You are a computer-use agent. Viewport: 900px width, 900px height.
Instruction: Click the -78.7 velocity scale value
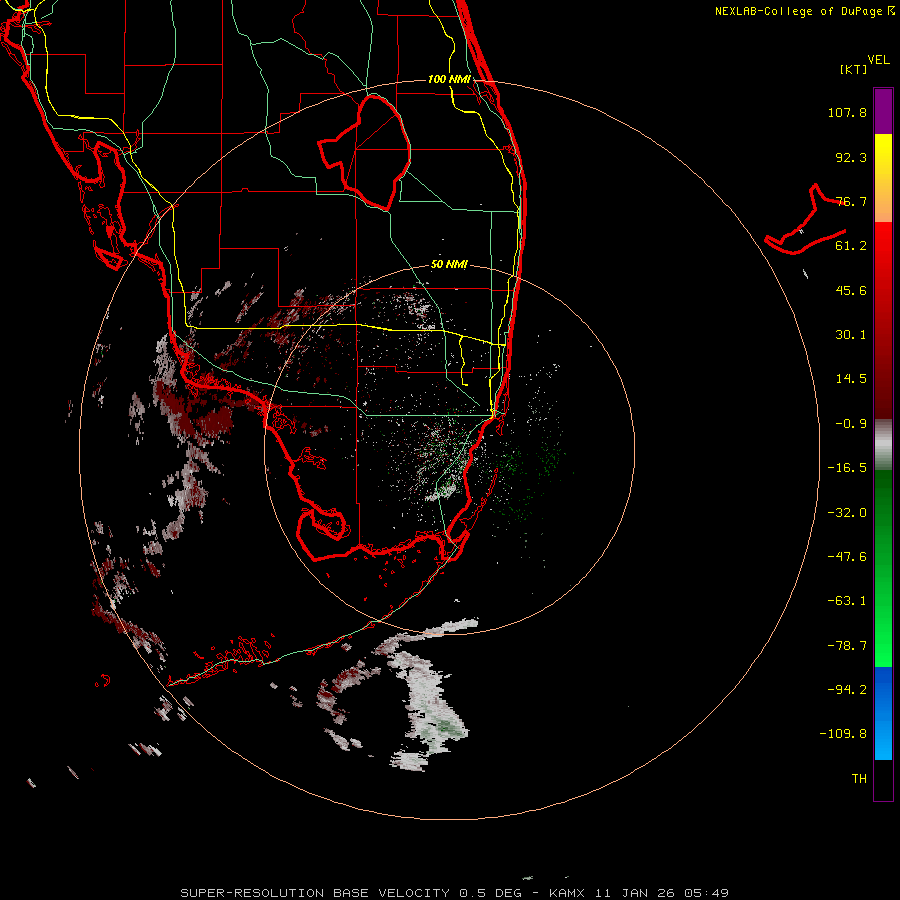coord(847,646)
